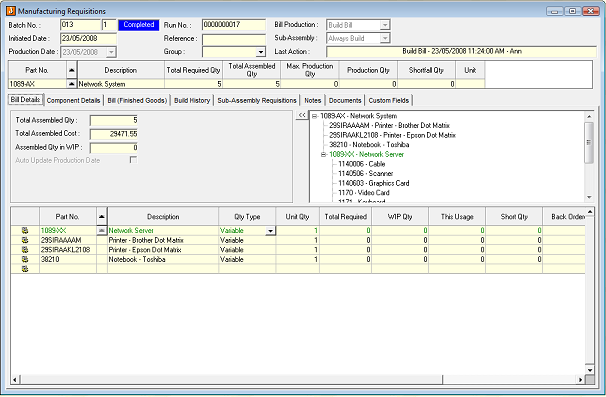Click the batch sequence field showing 1

point(109,25)
